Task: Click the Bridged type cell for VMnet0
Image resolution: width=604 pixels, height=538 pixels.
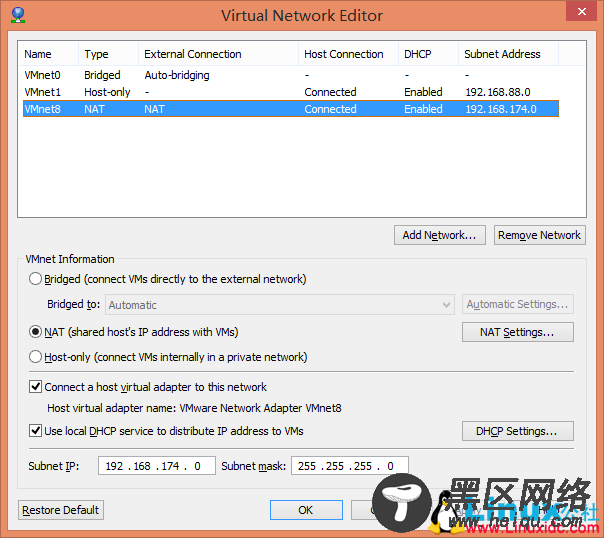Action: (x=102, y=75)
